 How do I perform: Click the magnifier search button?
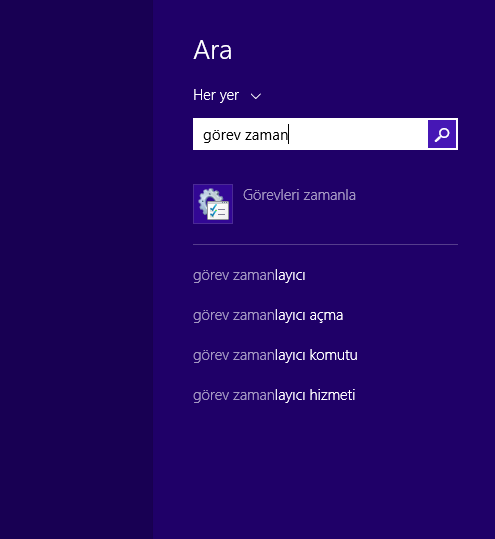click(x=442, y=134)
